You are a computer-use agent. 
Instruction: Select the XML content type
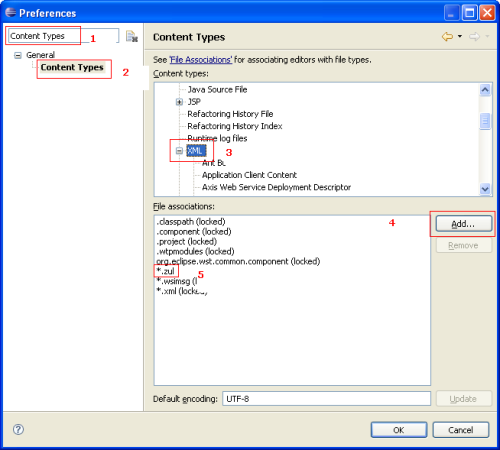195,151
